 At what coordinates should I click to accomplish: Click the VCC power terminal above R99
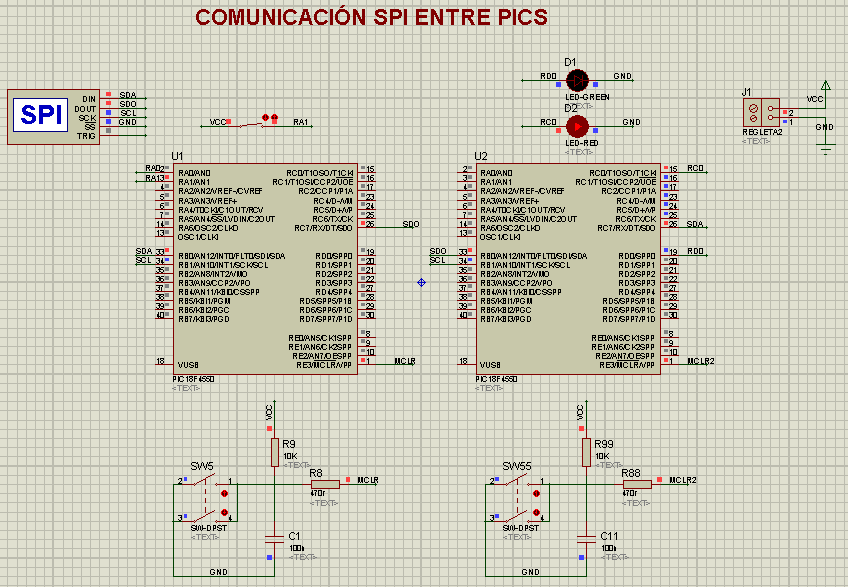coord(583,409)
